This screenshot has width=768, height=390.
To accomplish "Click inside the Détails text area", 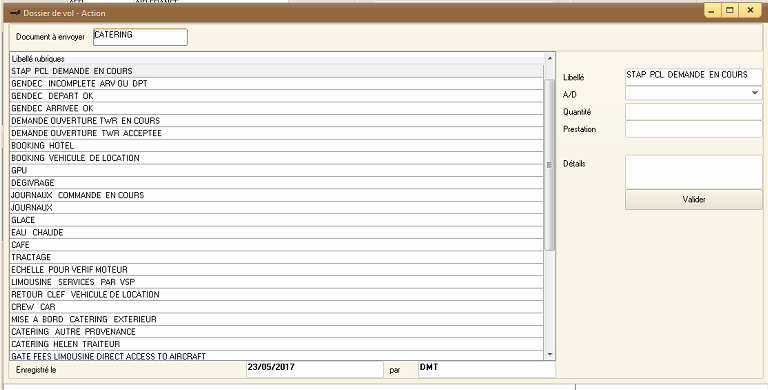I will pyautogui.click(x=694, y=172).
